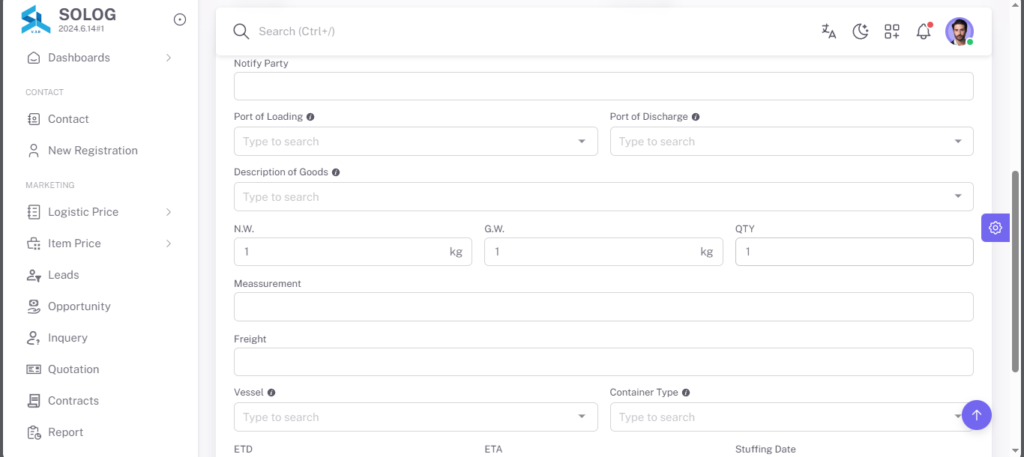The image size is (1024, 457).
Task: Open Port of Discharge dropdown
Action: [x=792, y=141]
